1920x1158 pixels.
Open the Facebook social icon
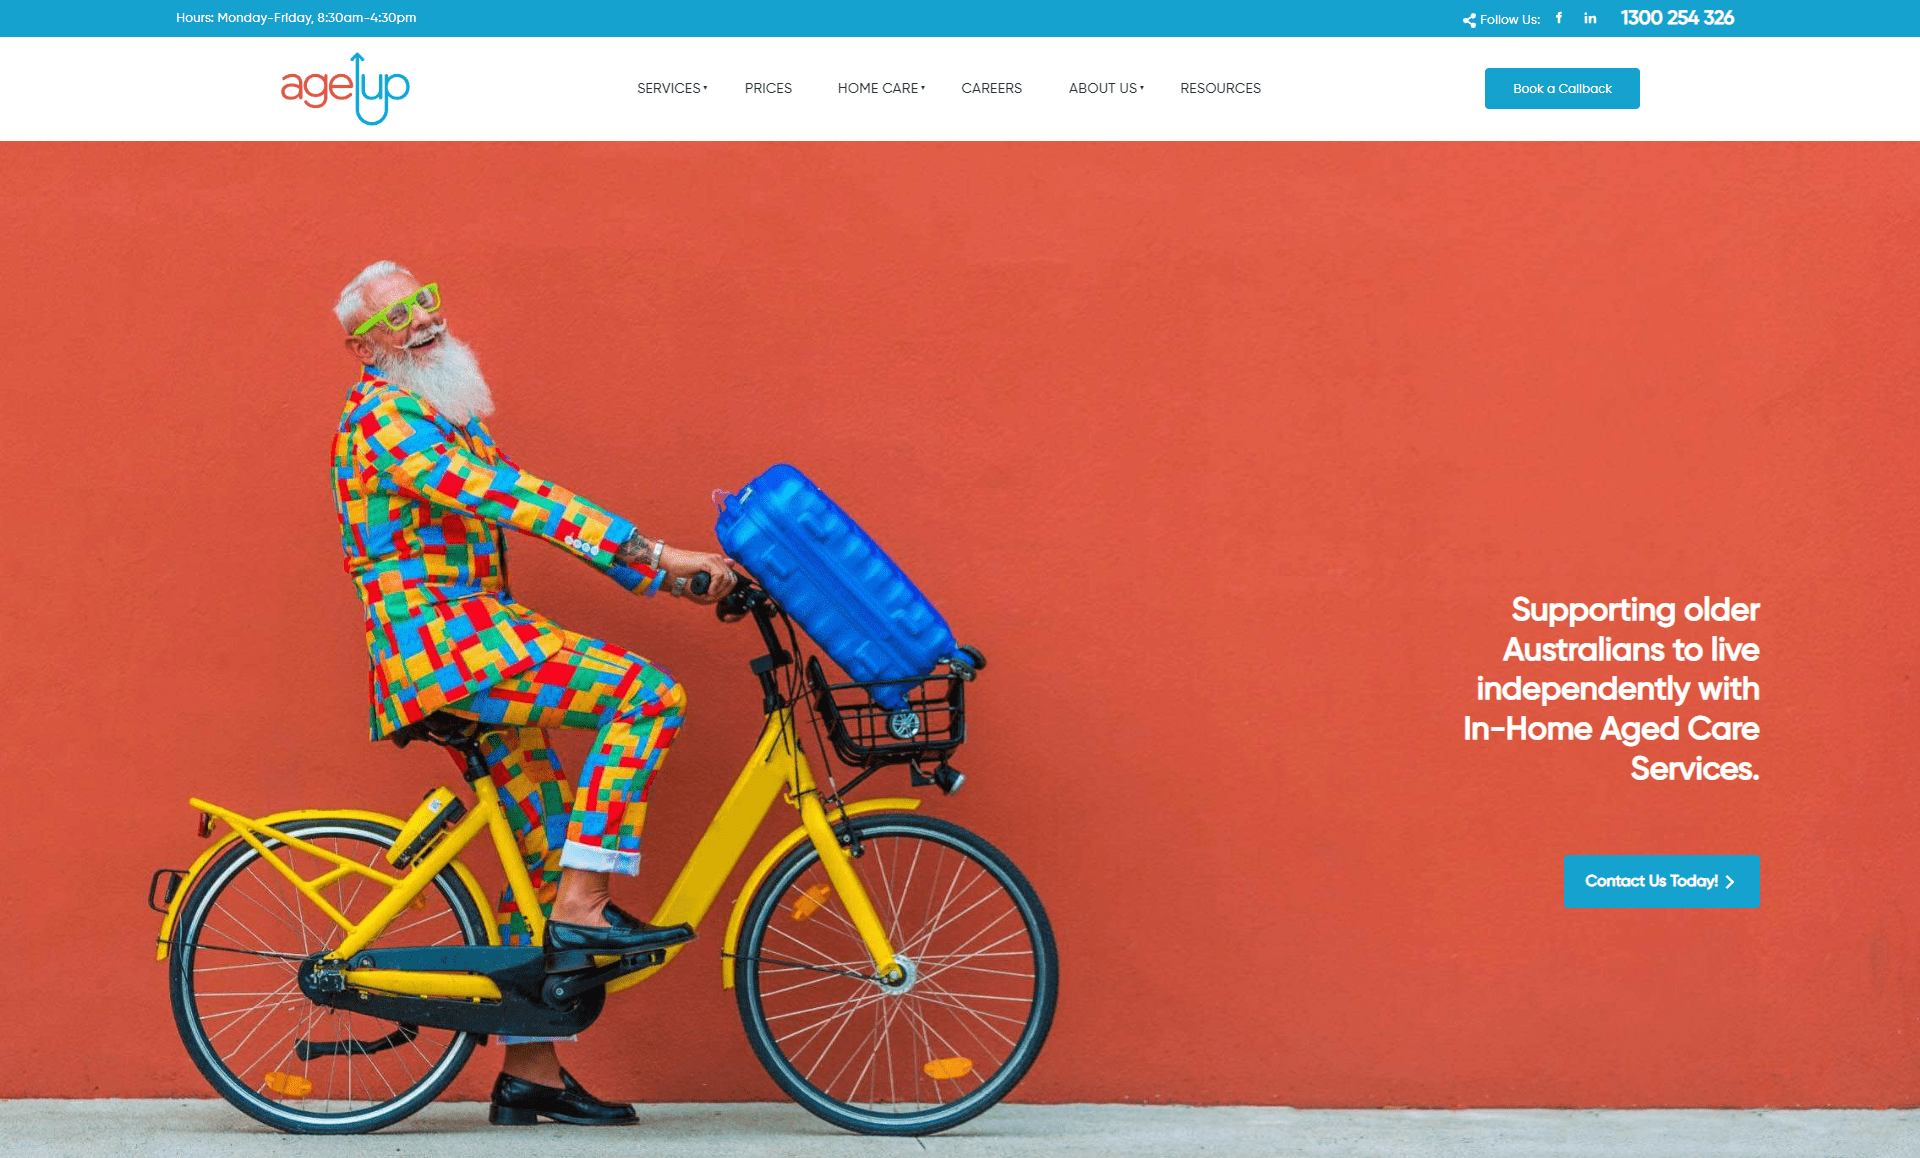1558,18
